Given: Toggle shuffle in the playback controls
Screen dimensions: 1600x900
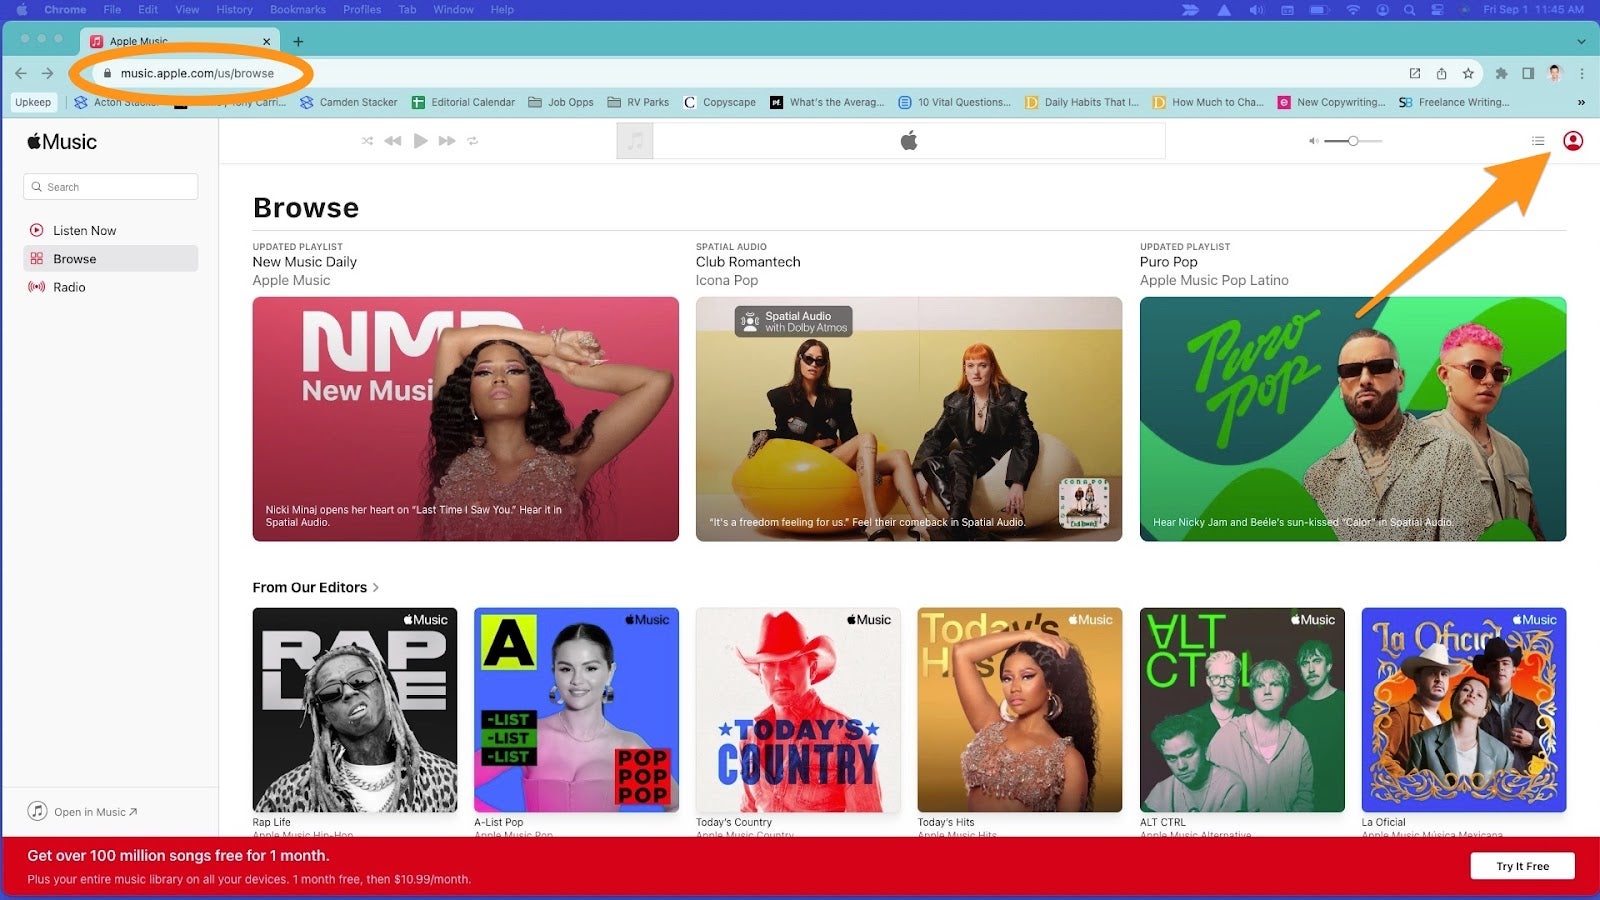Looking at the screenshot, I should tap(367, 141).
